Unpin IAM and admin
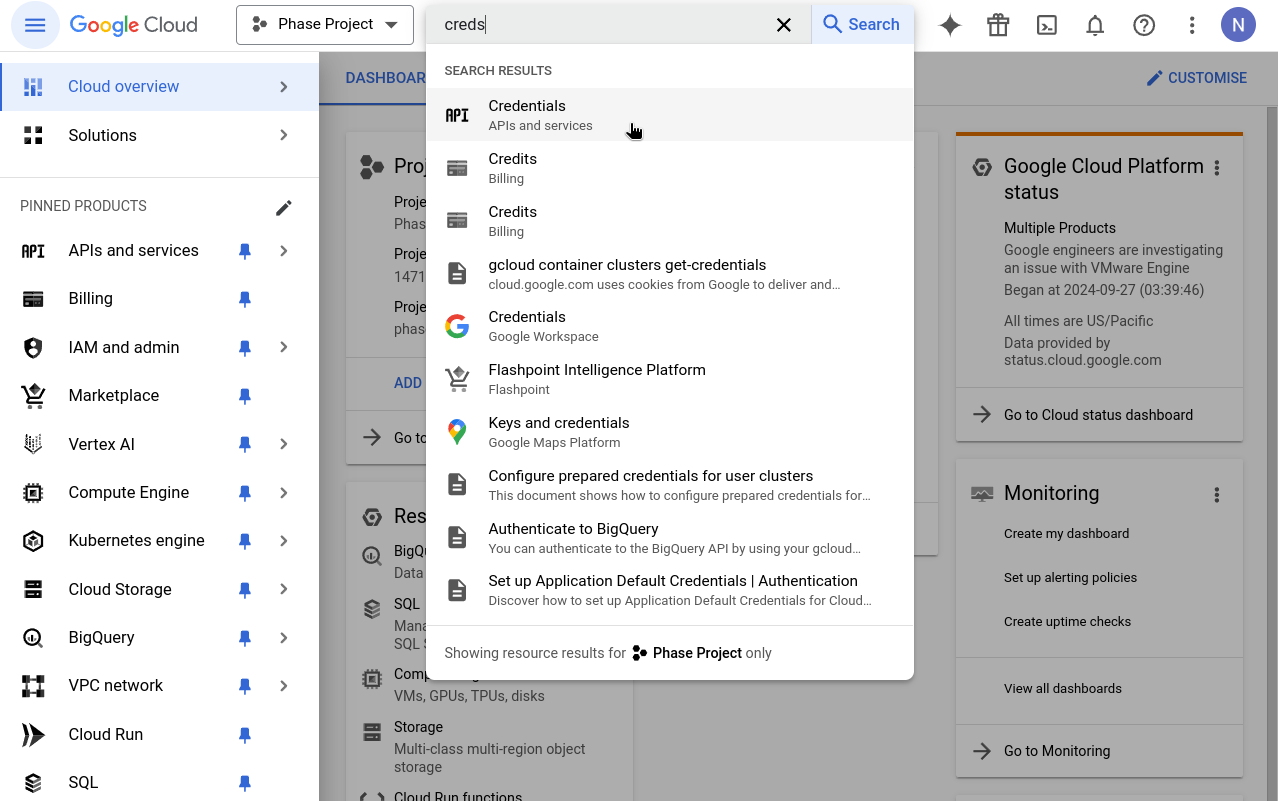1278x801 pixels. pos(244,347)
